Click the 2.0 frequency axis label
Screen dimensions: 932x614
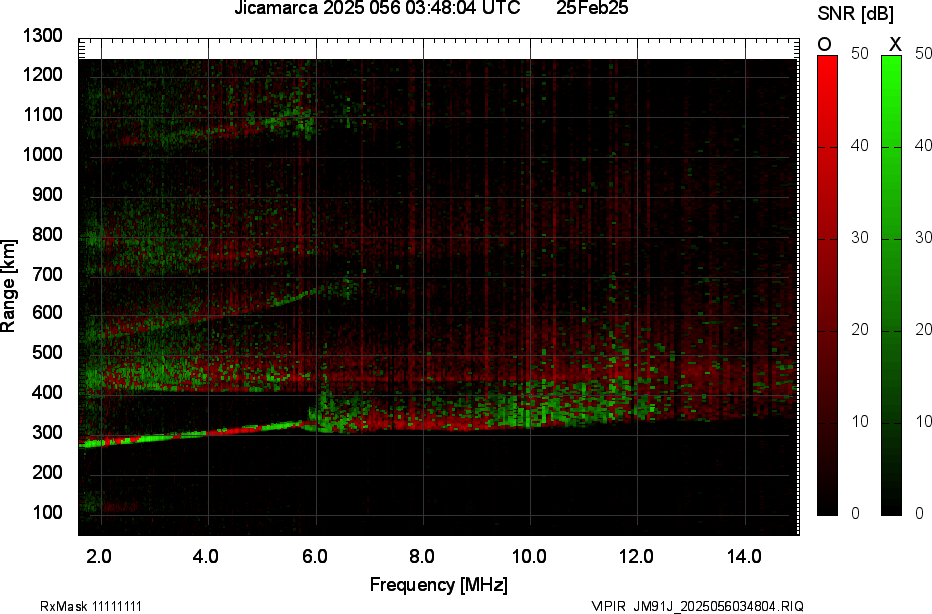pyautogui.click(x=99, y=557)
